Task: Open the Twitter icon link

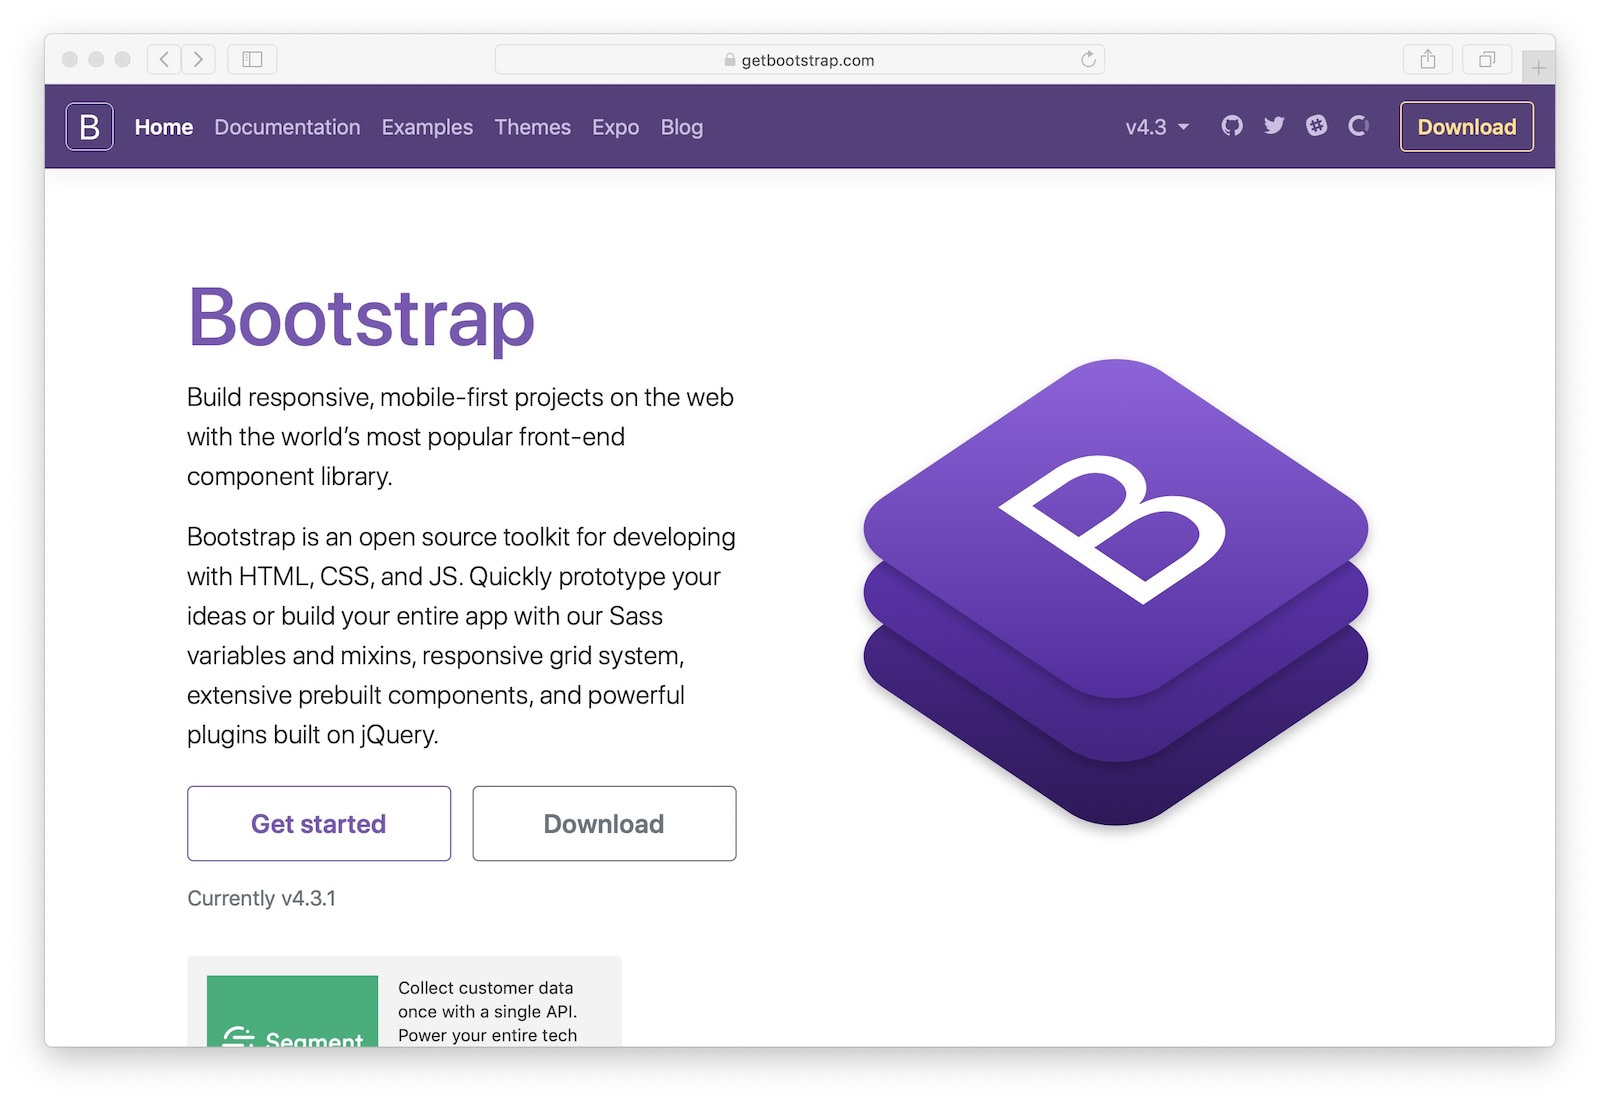Action: coord(1274,126)
